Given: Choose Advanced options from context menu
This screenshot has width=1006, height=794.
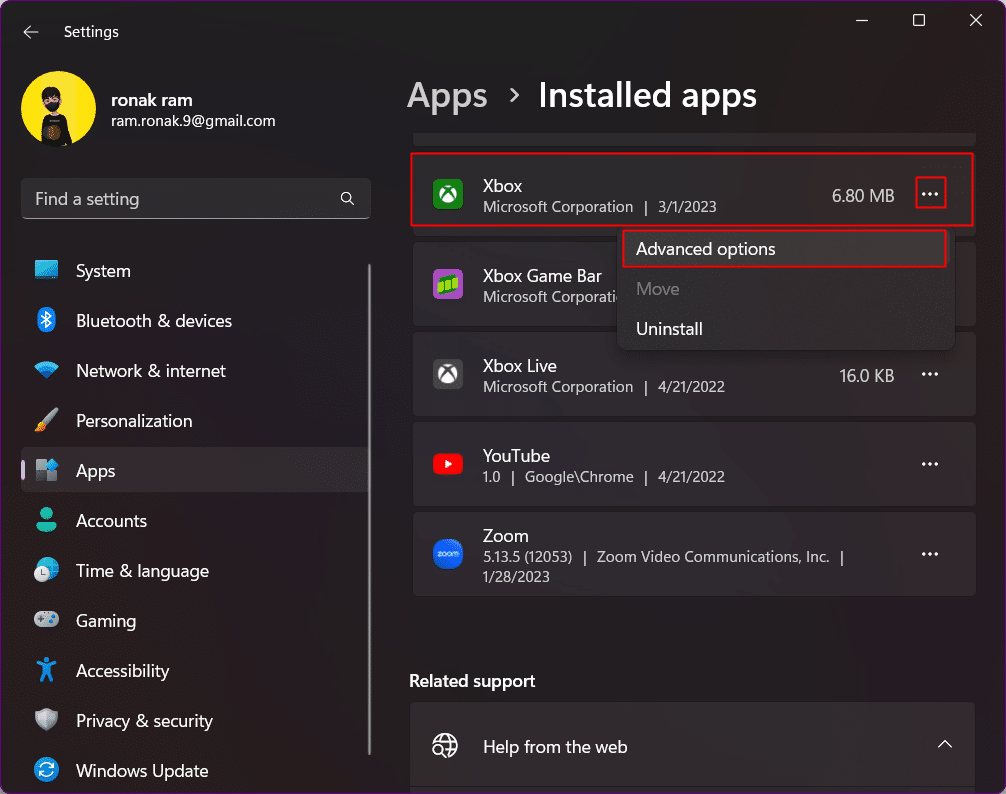Looking at the screenshot, I should 784,249.
